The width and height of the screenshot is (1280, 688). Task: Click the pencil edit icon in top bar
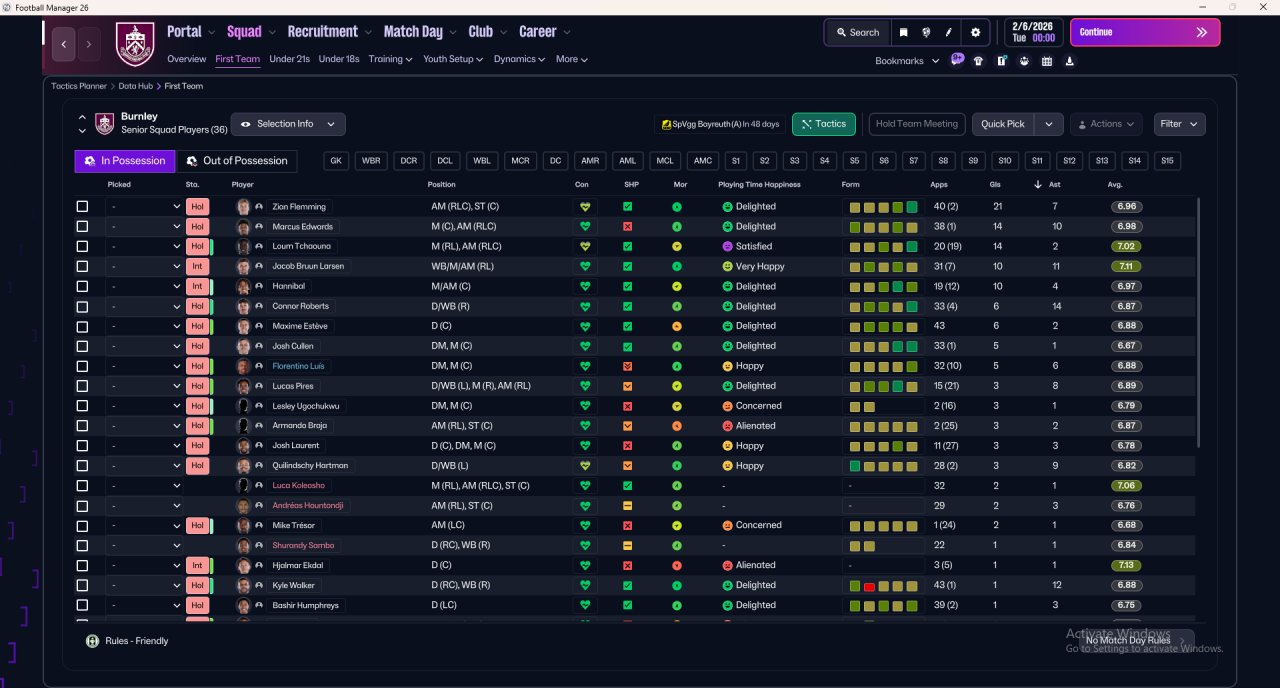(949, 32)
